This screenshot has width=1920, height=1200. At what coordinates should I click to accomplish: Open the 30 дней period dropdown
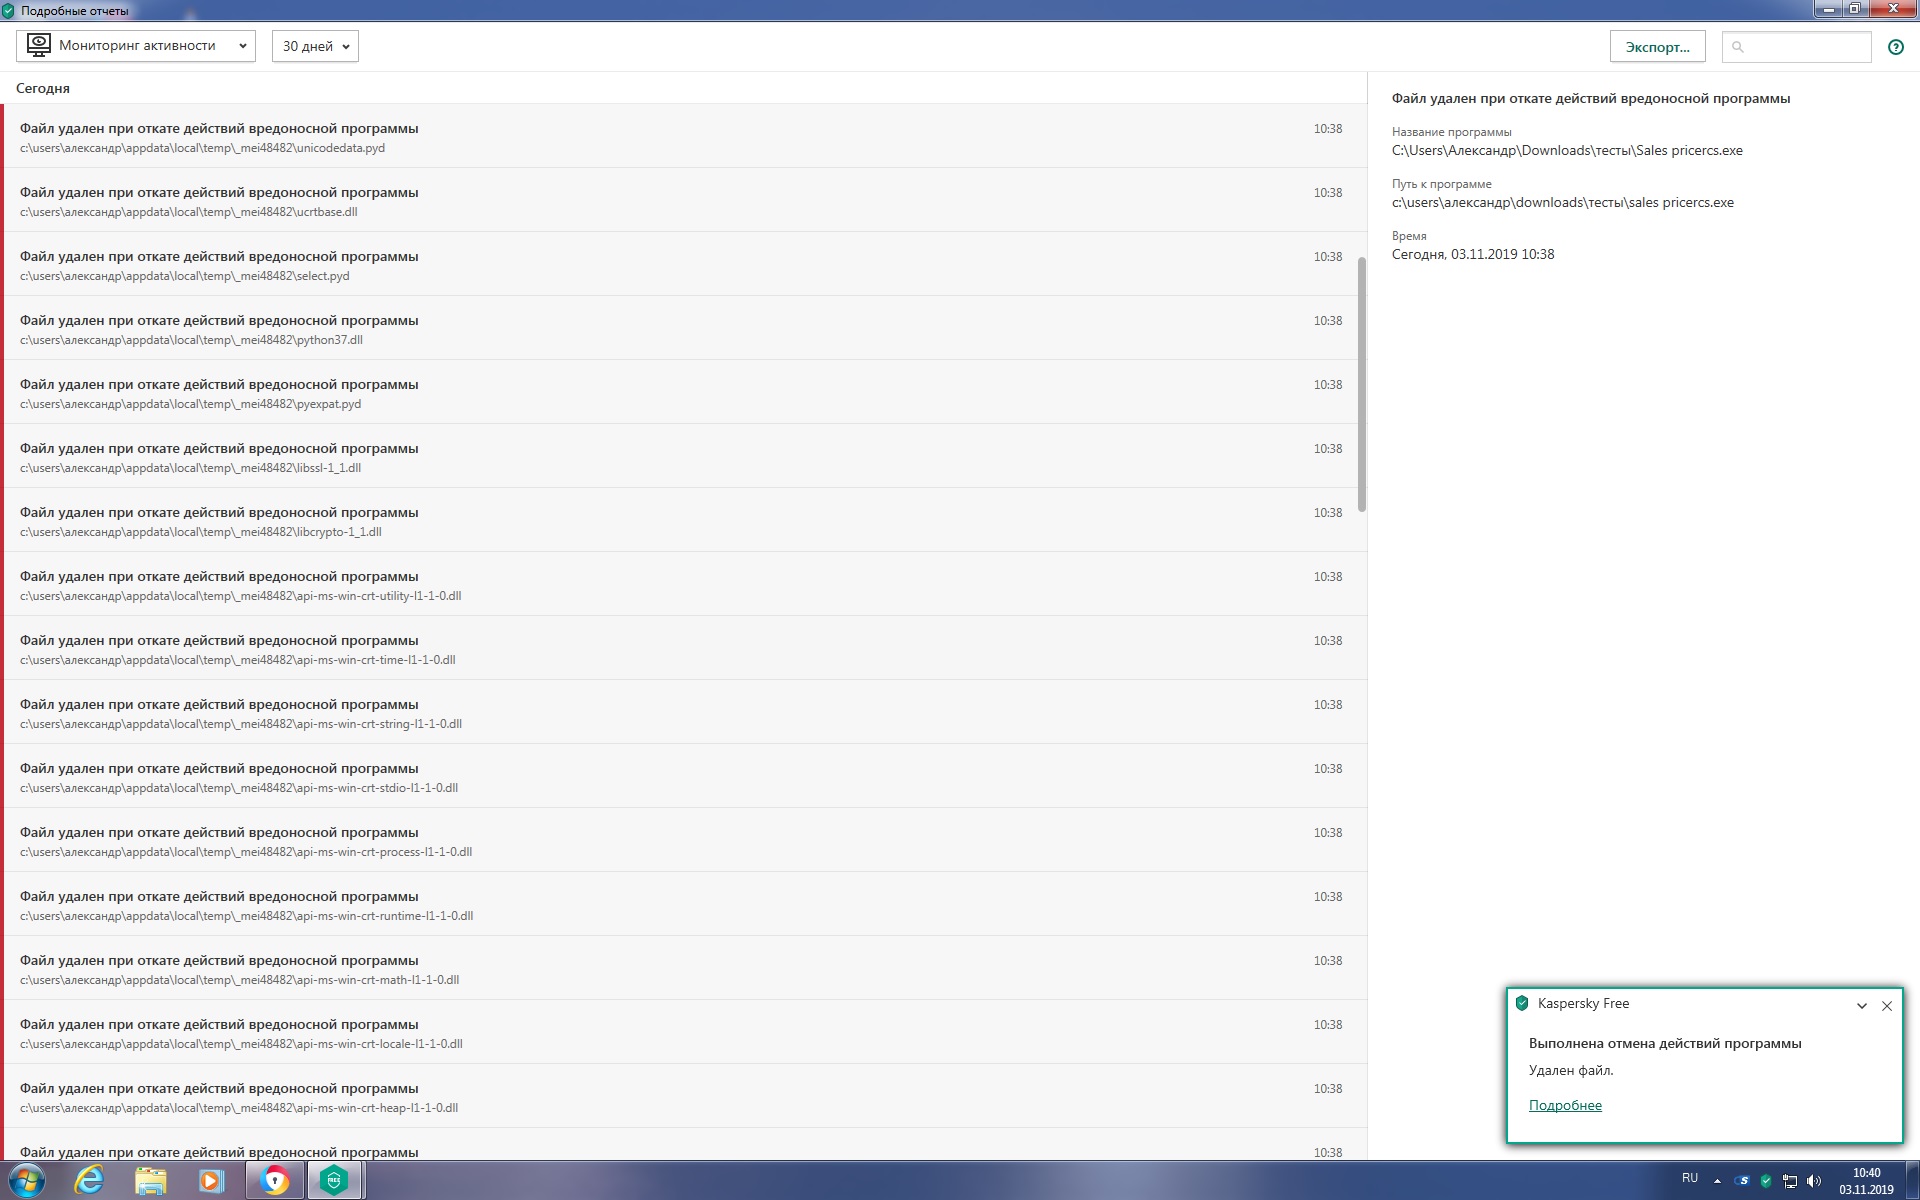[x=315, y=46]
